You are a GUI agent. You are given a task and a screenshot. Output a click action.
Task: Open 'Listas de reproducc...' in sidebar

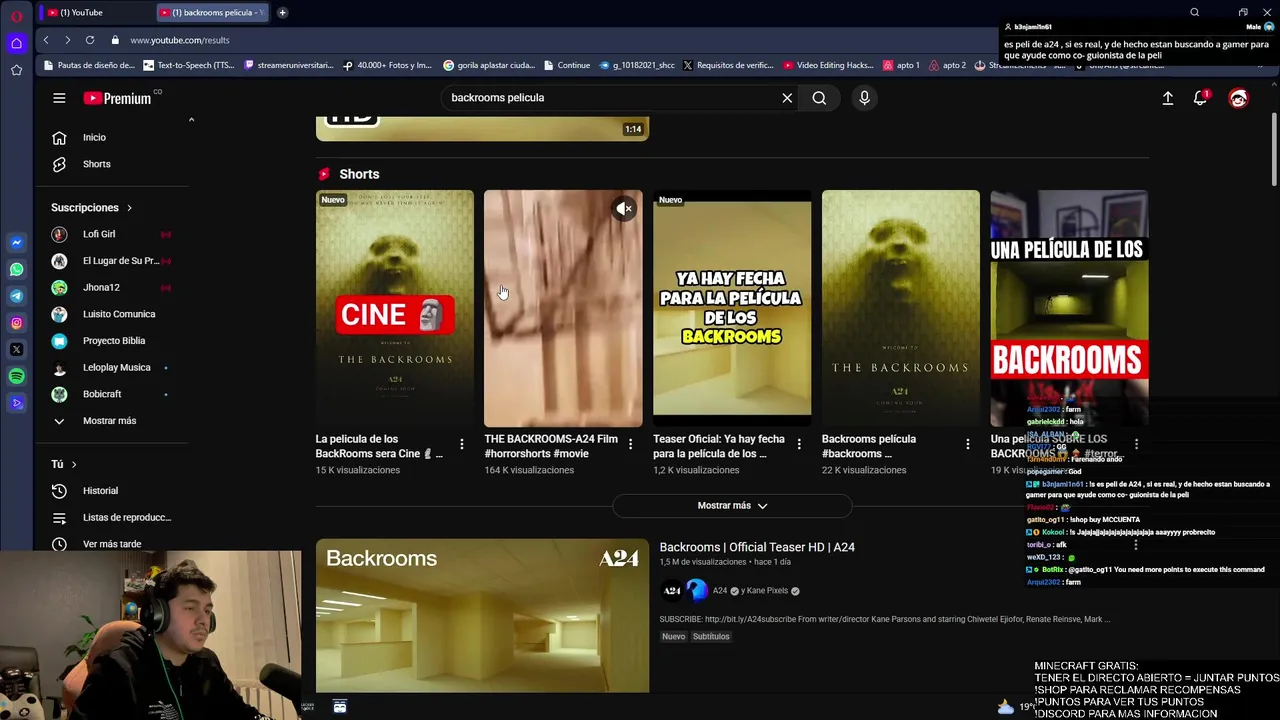[127, 518]
